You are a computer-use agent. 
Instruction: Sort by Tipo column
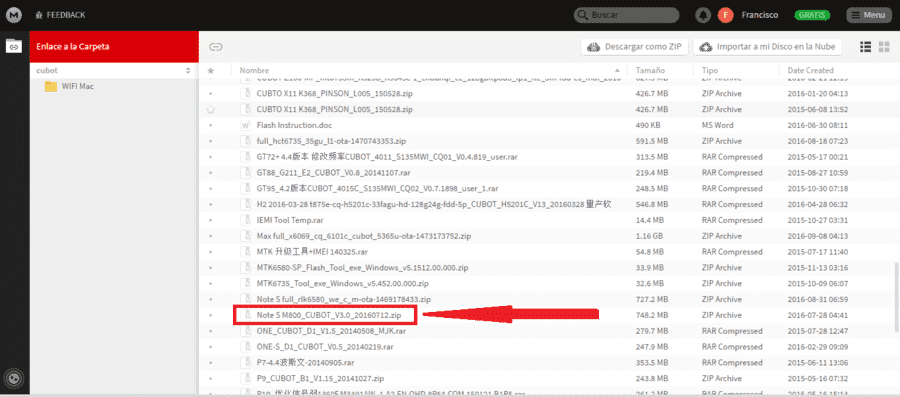point(710,71)
